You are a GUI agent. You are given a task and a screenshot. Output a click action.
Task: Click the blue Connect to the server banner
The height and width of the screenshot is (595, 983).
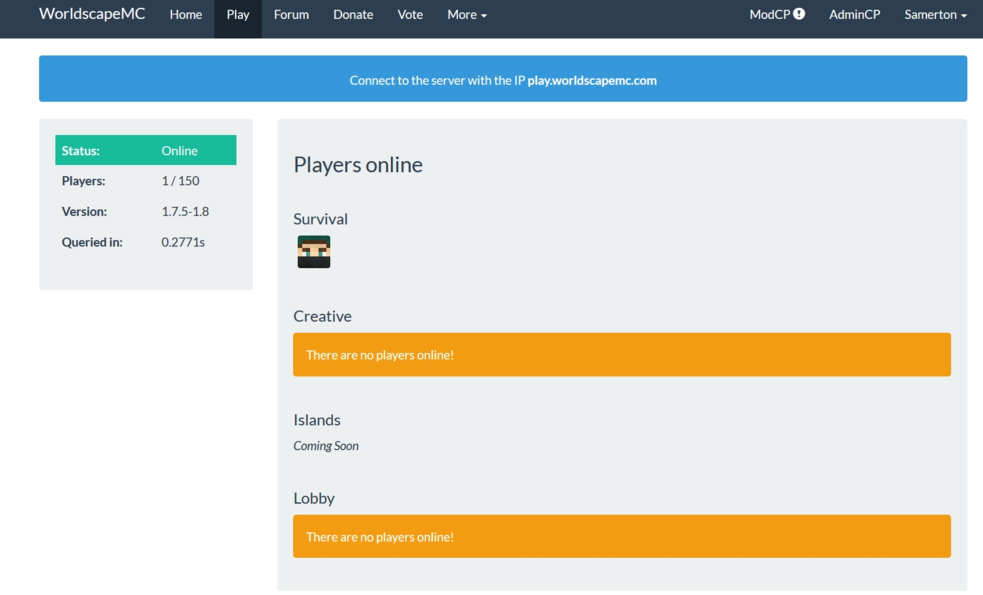pyautogui.click(x=503, y=78)
